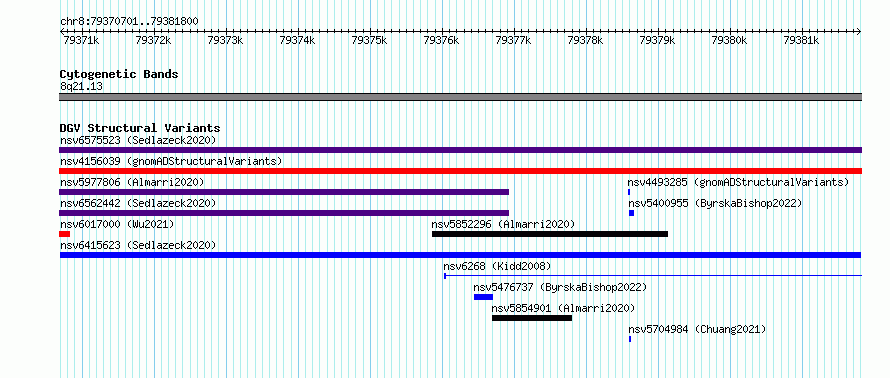The height and width of the screenshot is (378, 890).
Task: Click the nsv5854901 (Almarri2020) label
Action: coord(563,308)
